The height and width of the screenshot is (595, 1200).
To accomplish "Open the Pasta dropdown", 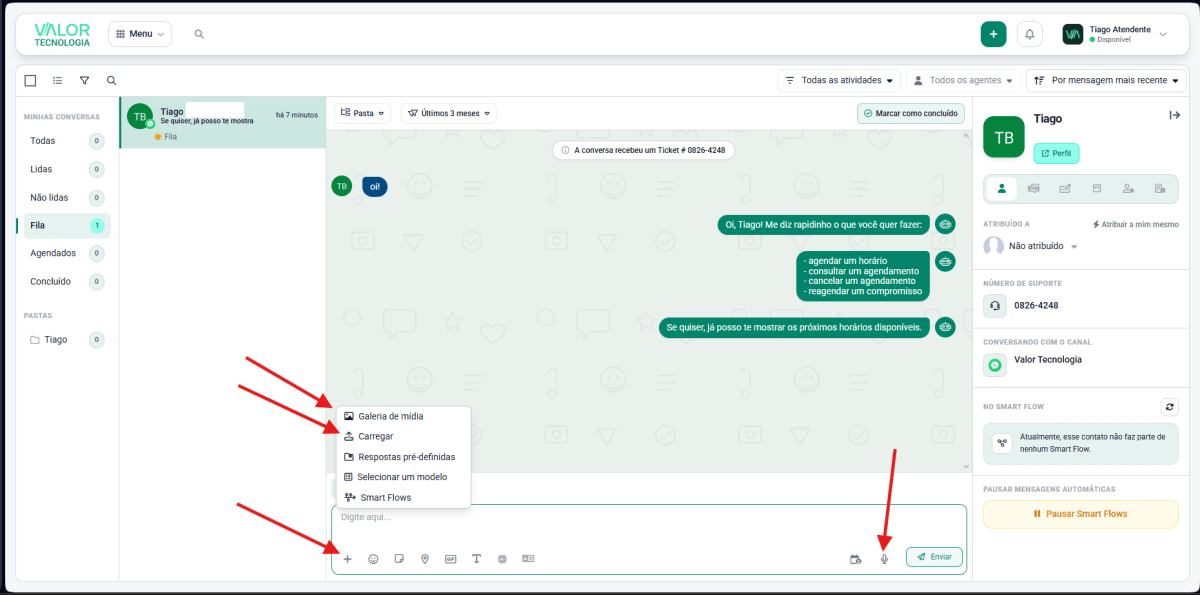I will pos(364,113).
